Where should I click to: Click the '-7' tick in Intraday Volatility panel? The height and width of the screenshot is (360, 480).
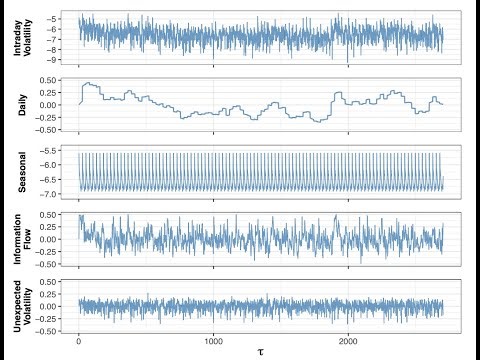[52, 40]
